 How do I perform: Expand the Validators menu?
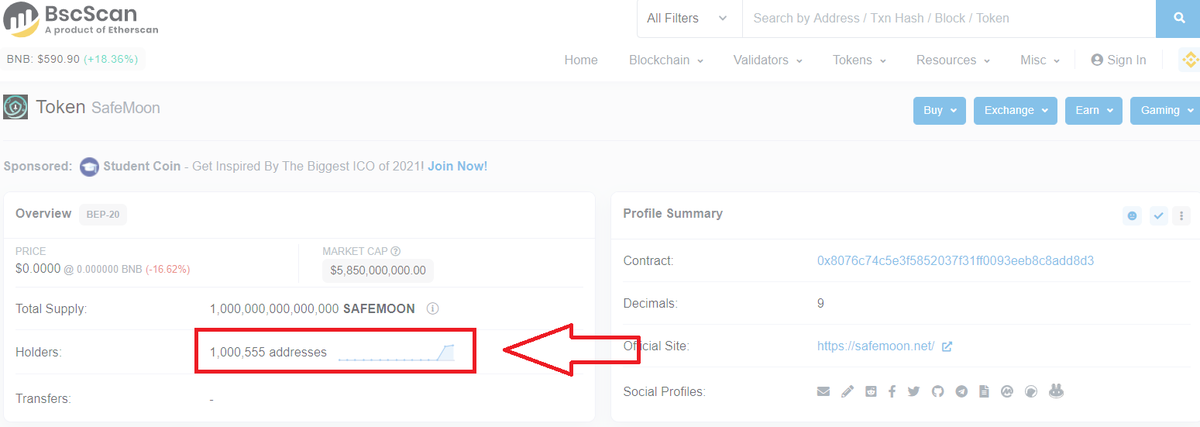pos(768,60)
